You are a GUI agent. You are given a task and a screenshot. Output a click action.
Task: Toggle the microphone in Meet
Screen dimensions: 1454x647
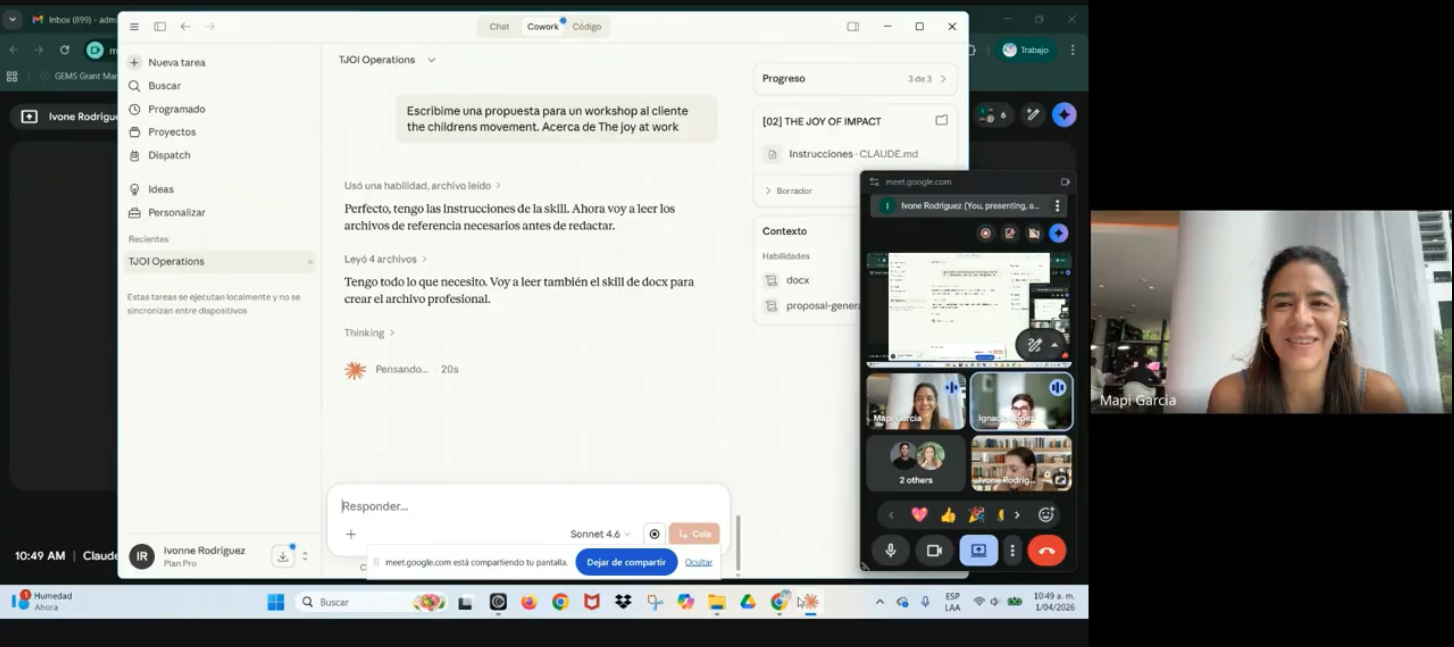(x=890, y=551)
